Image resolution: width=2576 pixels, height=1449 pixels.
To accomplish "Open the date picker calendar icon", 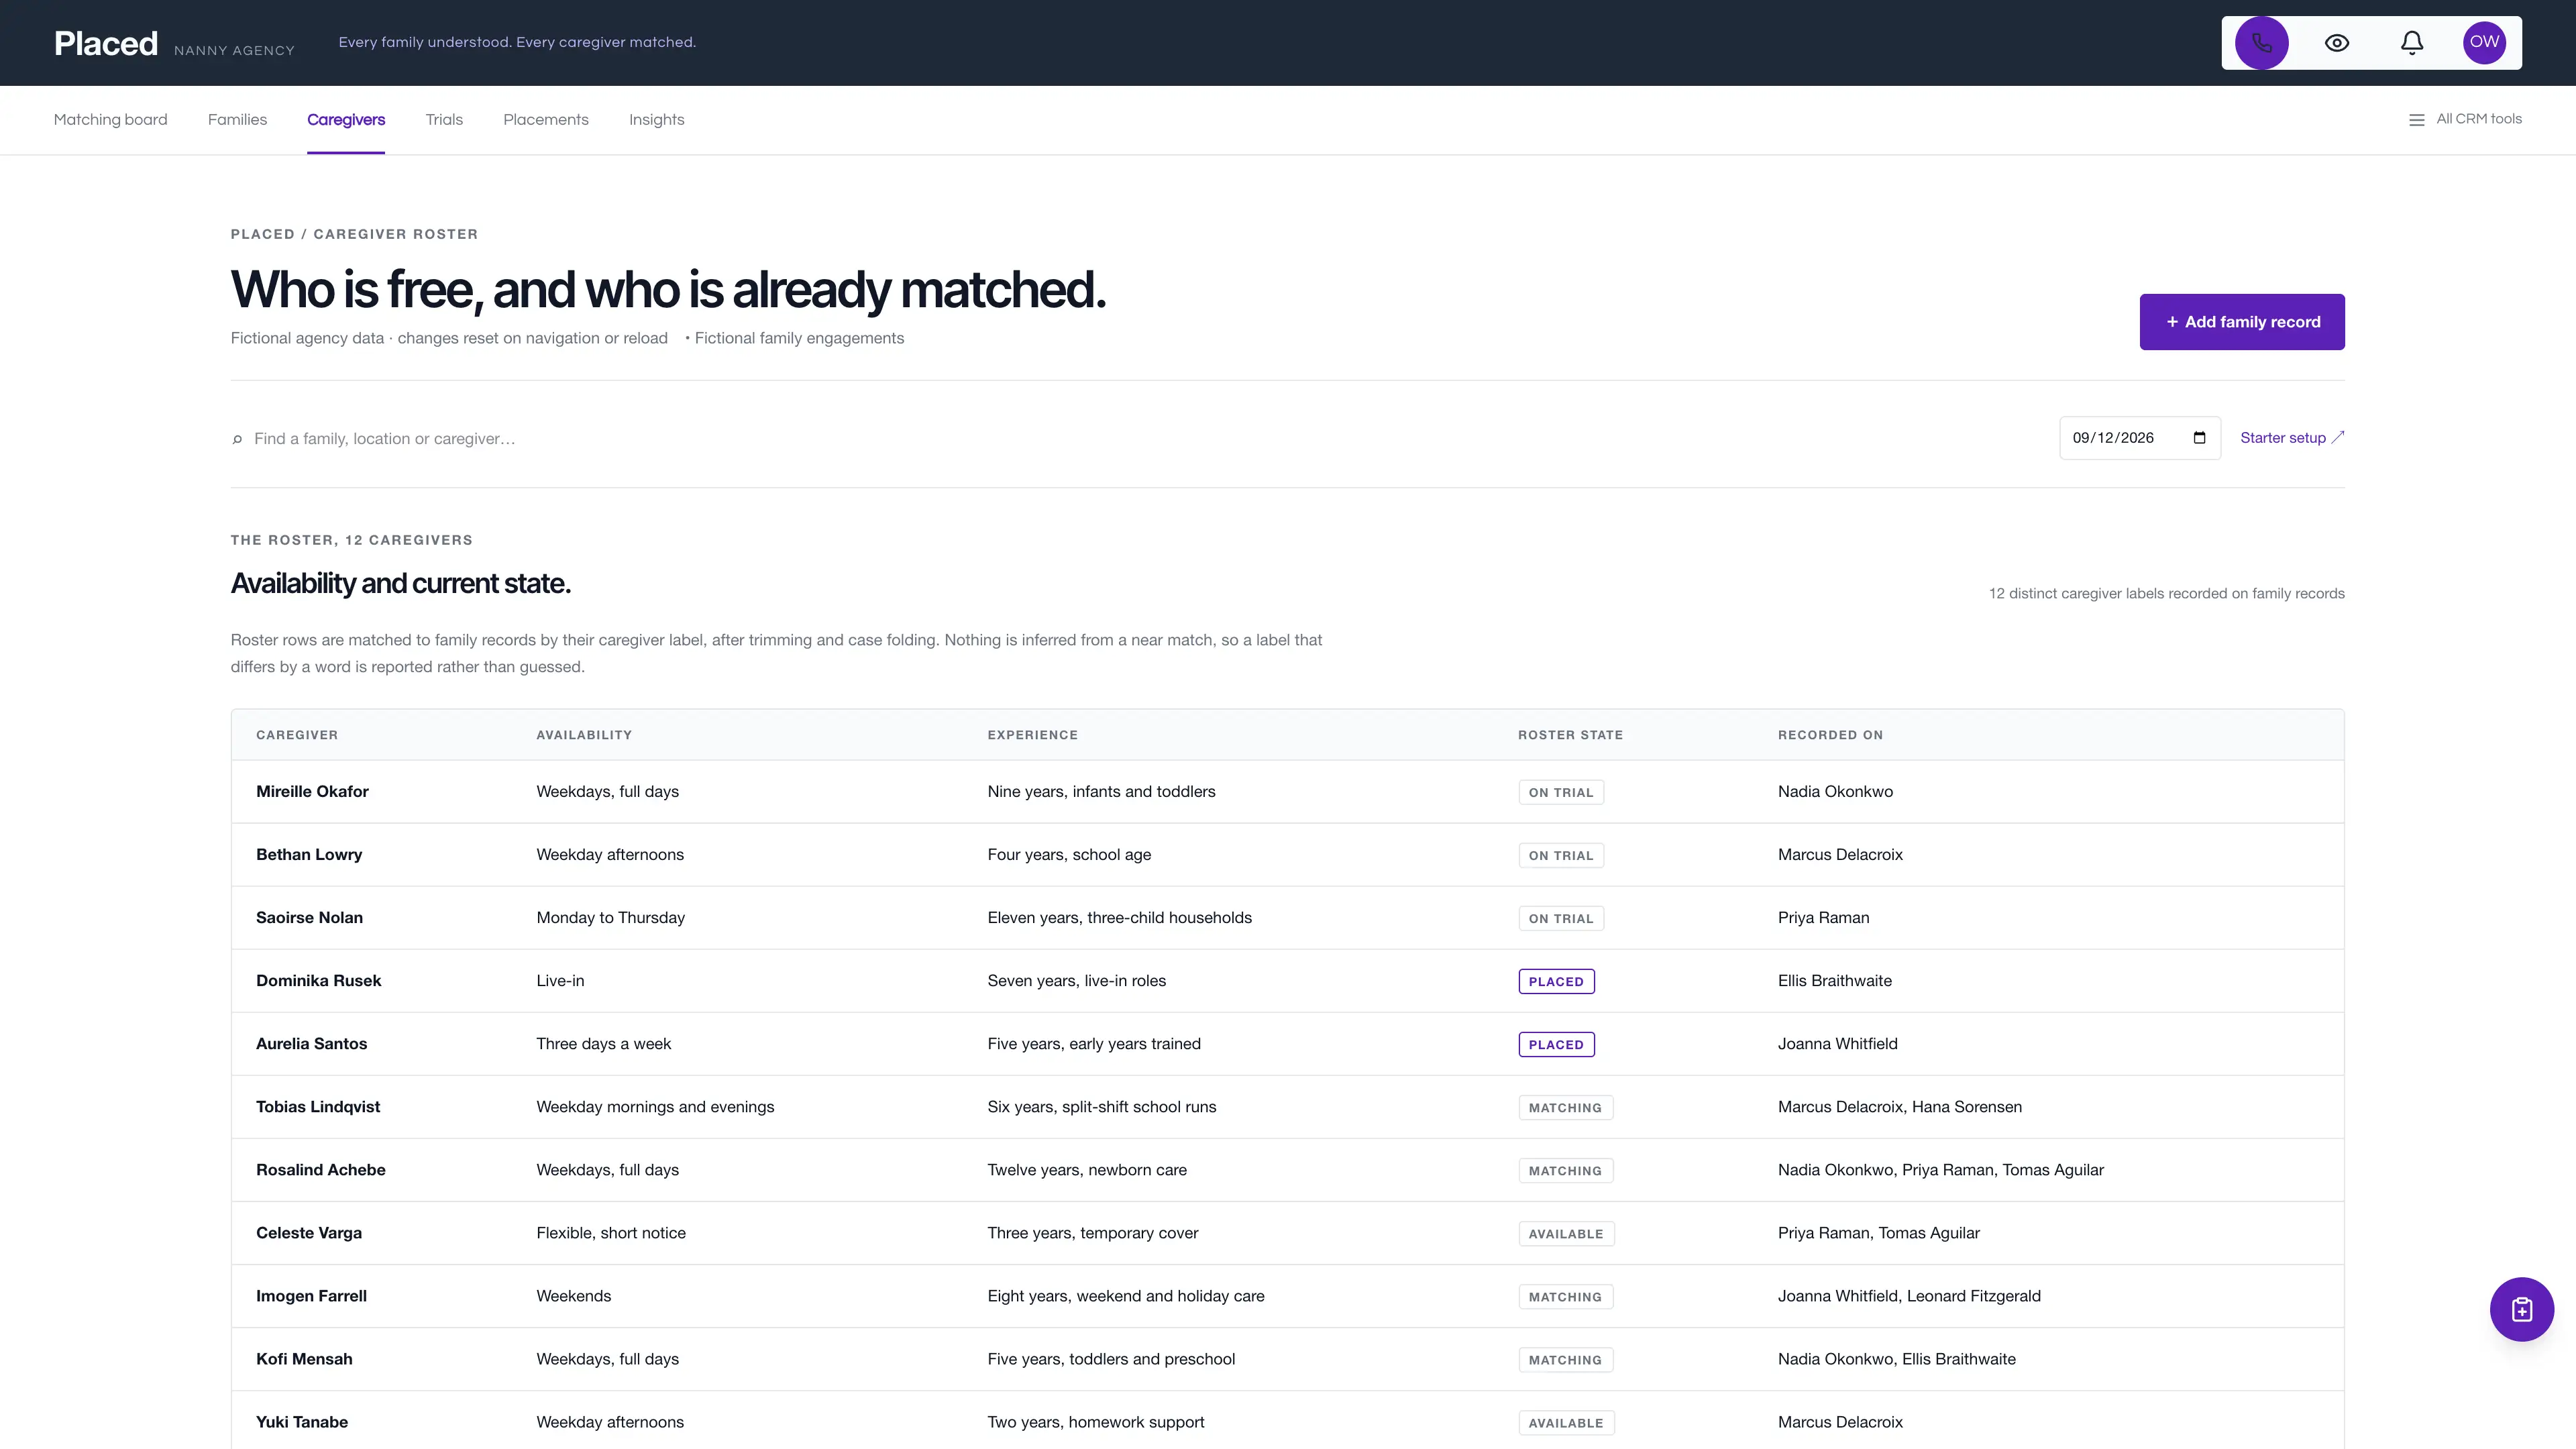I will click(2199, 438).
